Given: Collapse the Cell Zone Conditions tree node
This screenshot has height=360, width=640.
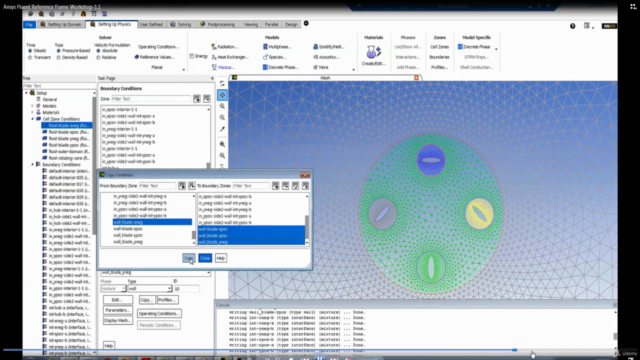Looking at the screenshot, I should tap(32, 119).
